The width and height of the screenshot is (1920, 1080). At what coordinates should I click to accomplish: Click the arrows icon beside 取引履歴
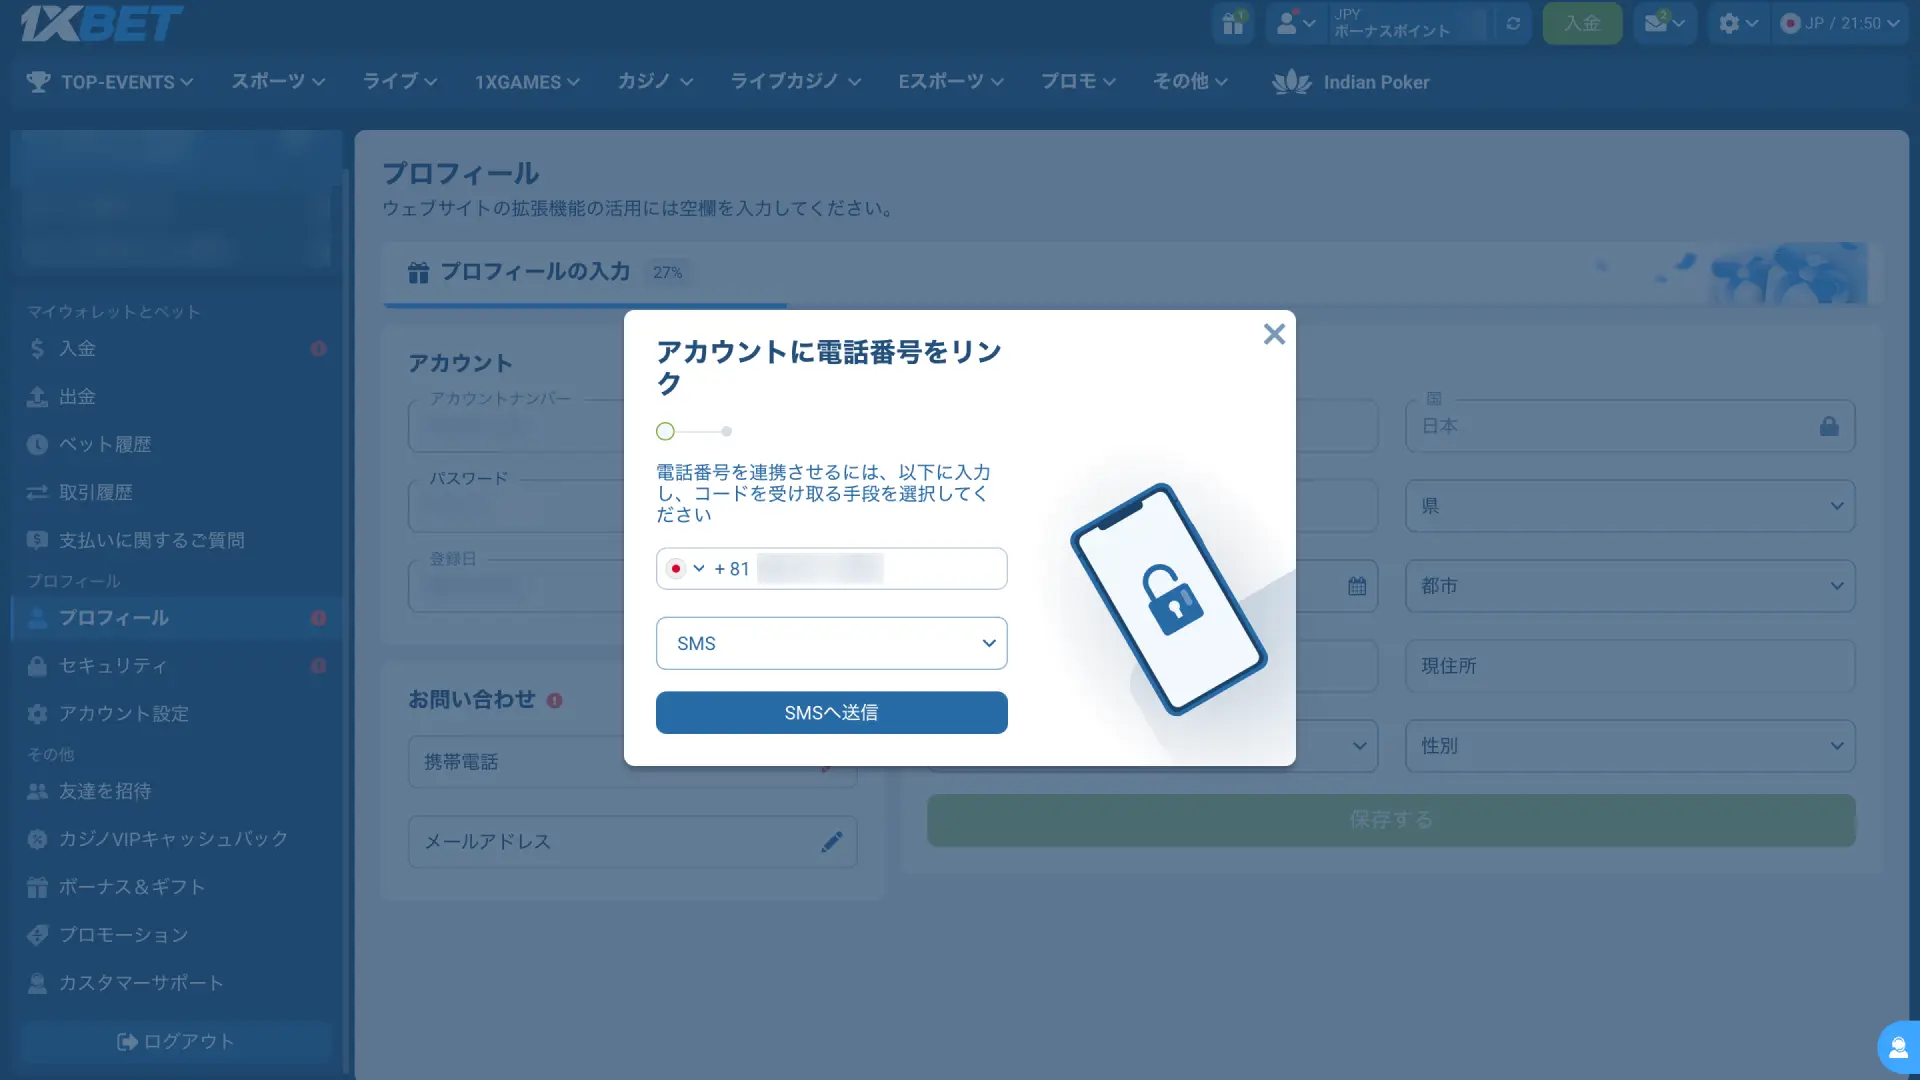coord(37,493)
